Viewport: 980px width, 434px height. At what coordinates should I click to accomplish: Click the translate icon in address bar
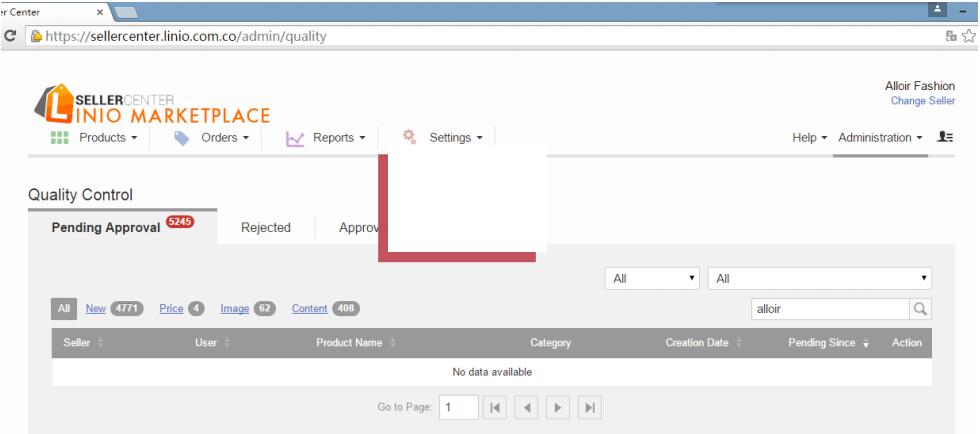[951, 36]
